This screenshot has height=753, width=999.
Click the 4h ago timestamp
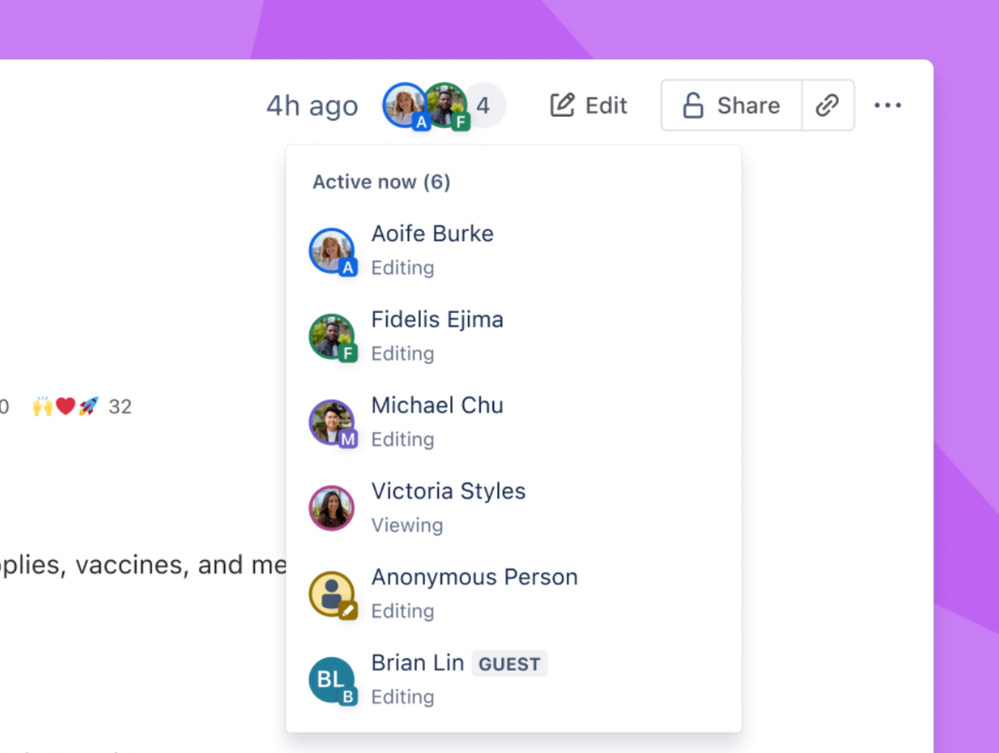(x=312, y=106)
